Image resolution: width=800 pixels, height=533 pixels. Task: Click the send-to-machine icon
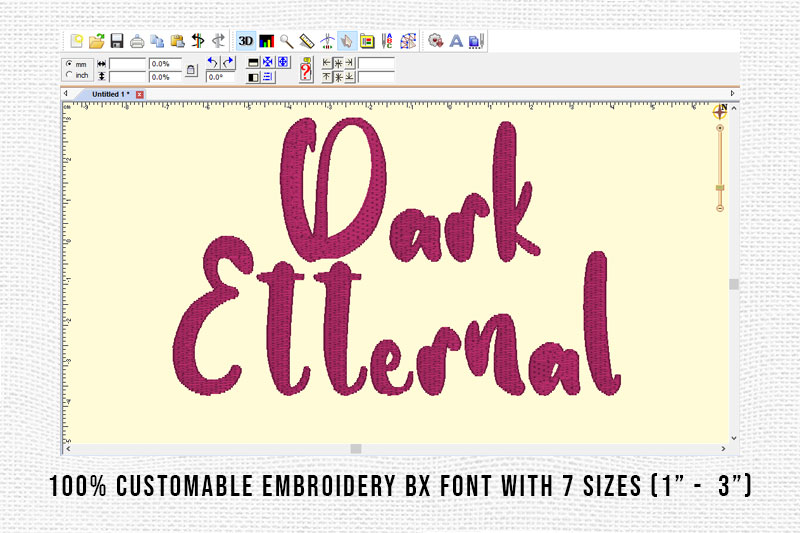pos(476,41)
